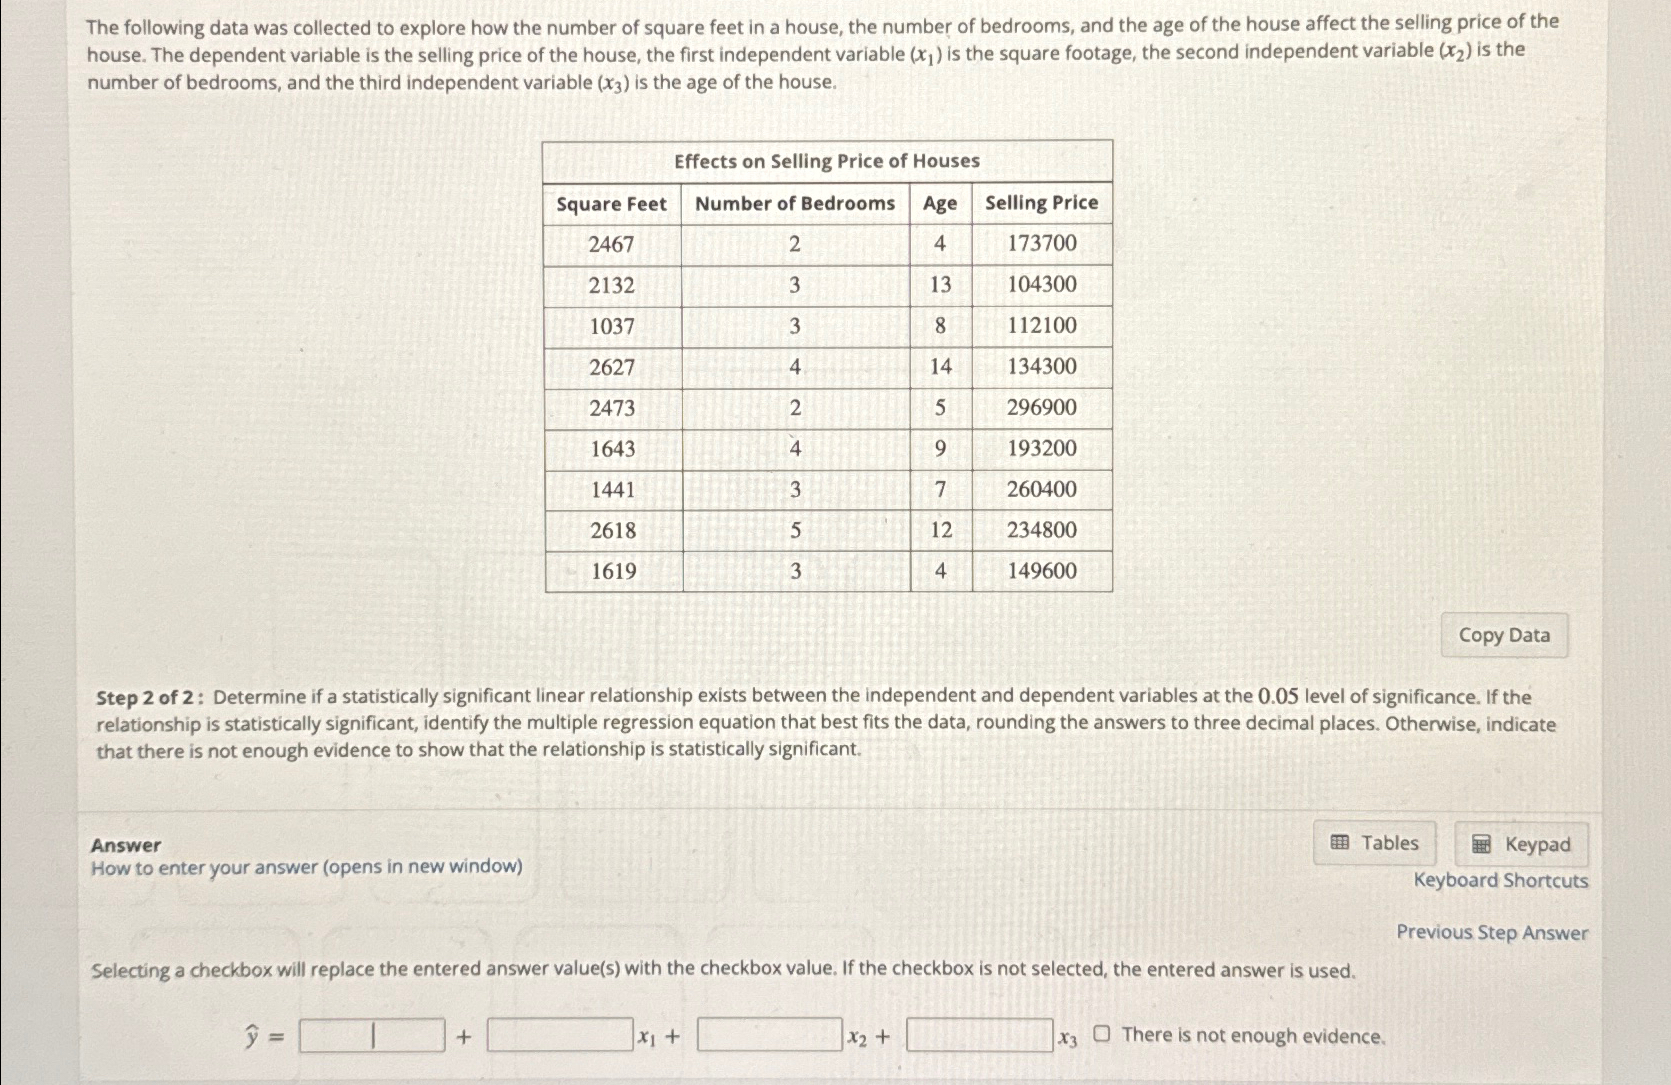The height and width of the screenshot is (1085, 1671).
Task: Open the Tables reference panel
Action: [1375, 843]
